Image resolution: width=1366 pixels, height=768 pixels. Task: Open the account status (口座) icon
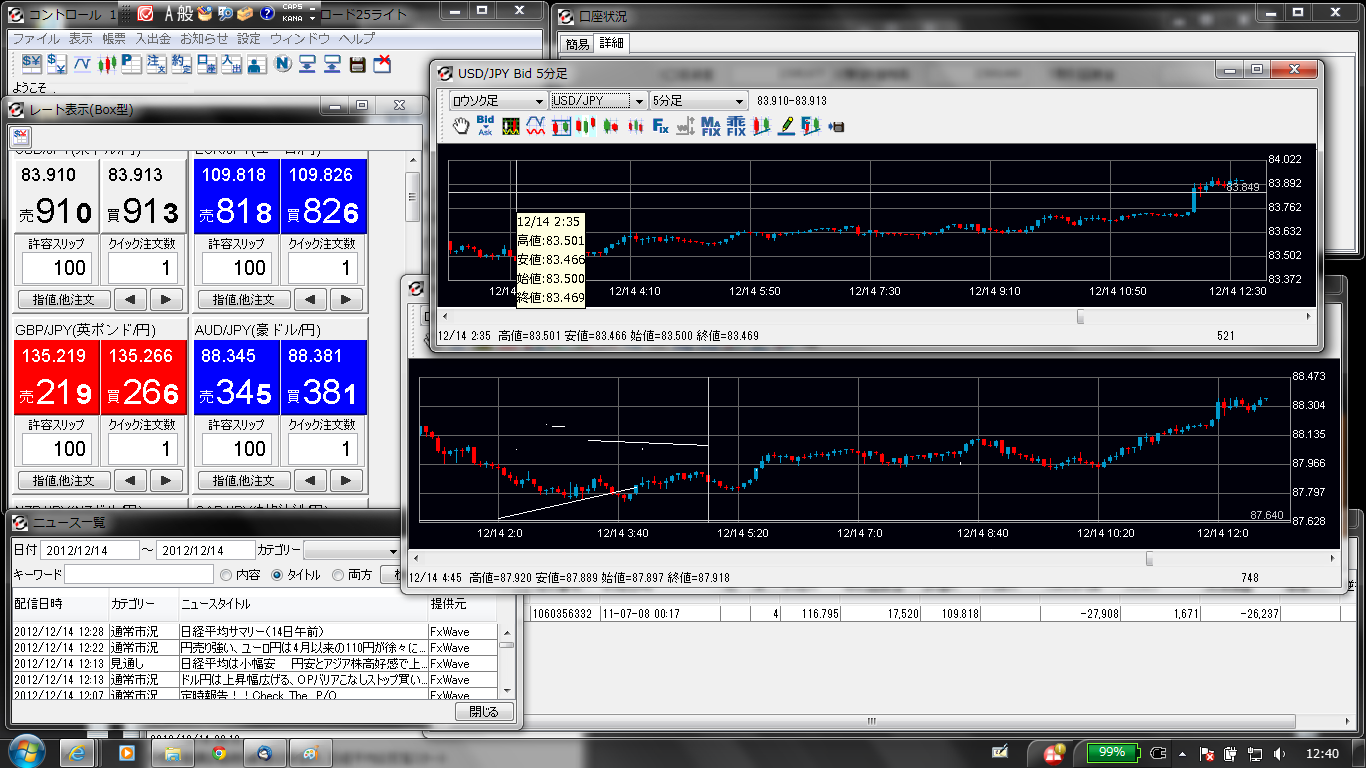(x=206, y=64)
